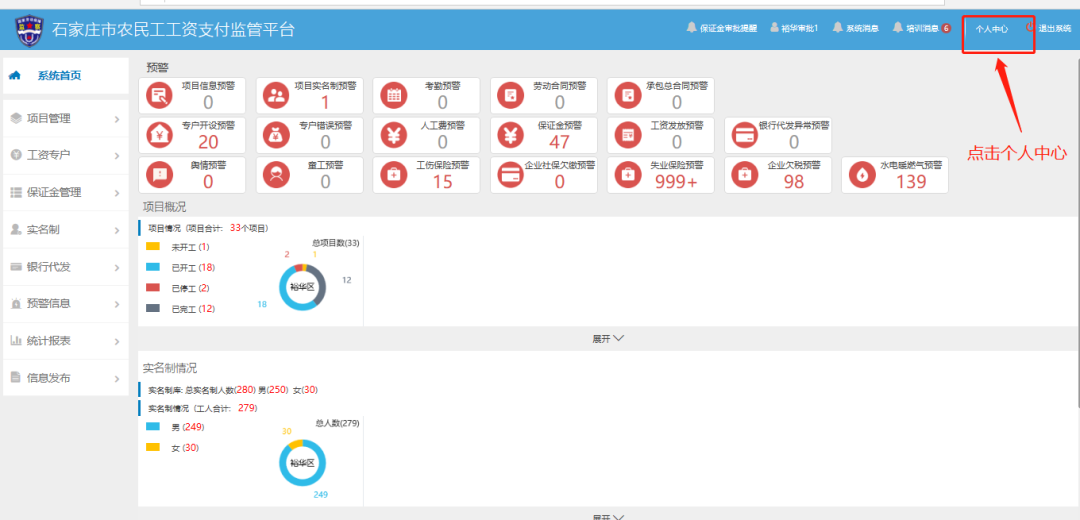This screenshot has width=1080, height=520.
Task: Click the 工伤保险预警 medkit icon
Action: [395, 175]
